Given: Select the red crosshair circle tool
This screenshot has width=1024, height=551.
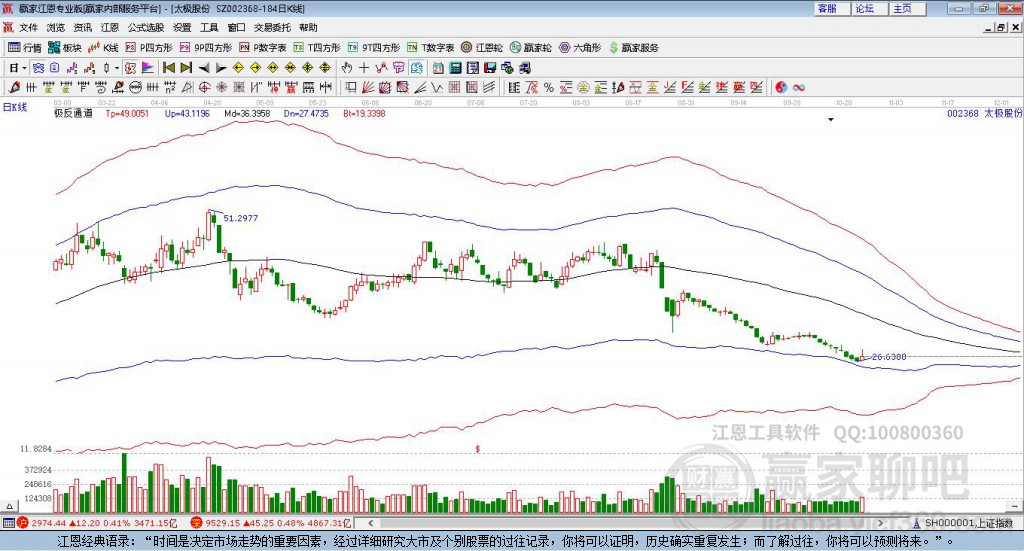Looking at the screenshot, I should (x=204, y=87).
